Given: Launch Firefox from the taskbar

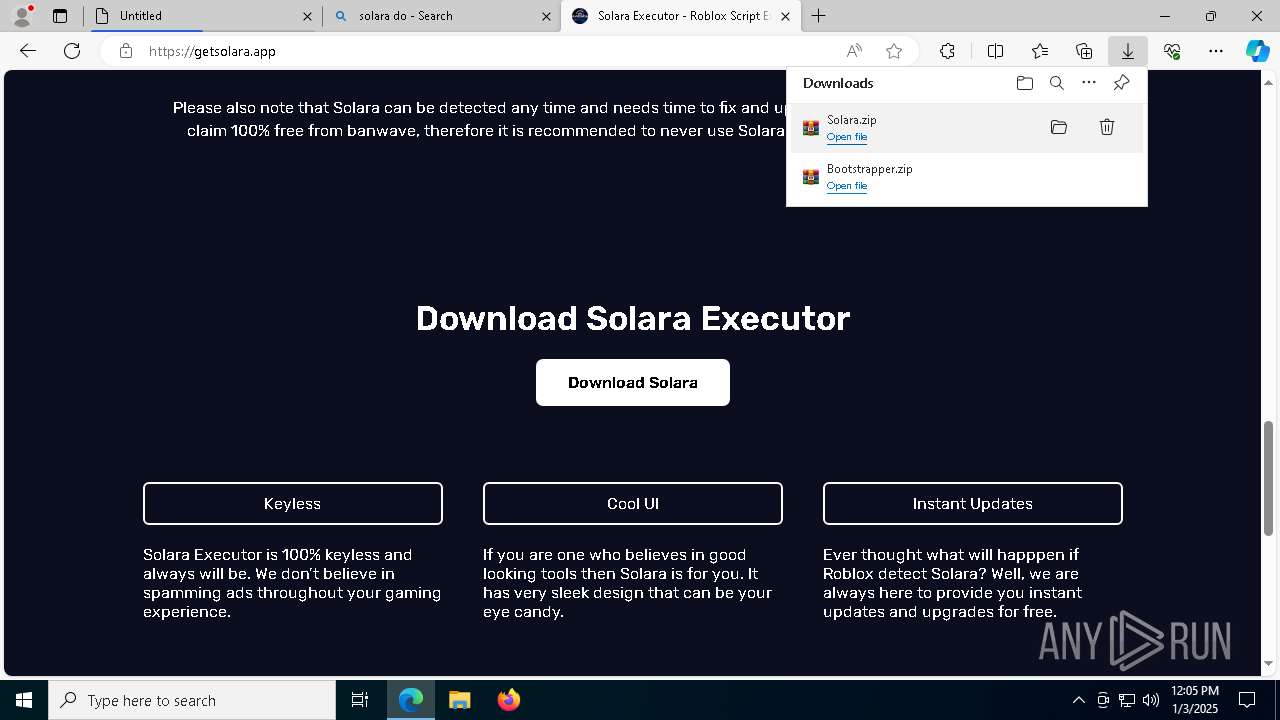Looking at the screenshot, I should point(509,700).
